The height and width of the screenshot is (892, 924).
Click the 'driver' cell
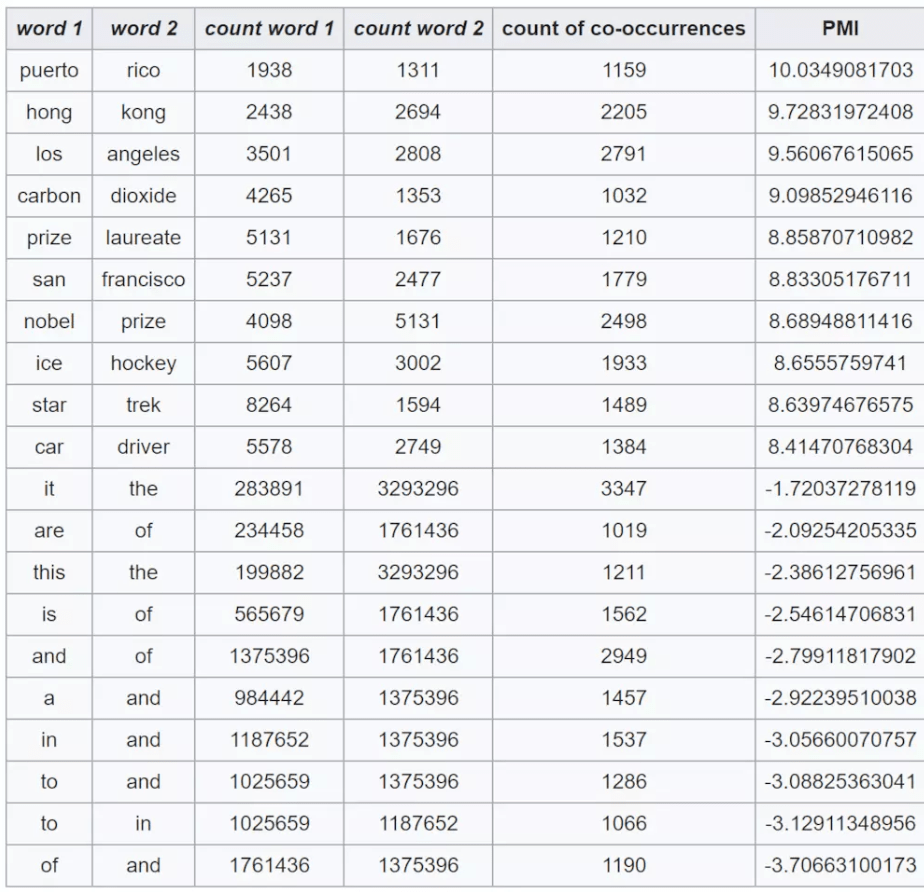point(143,447)
